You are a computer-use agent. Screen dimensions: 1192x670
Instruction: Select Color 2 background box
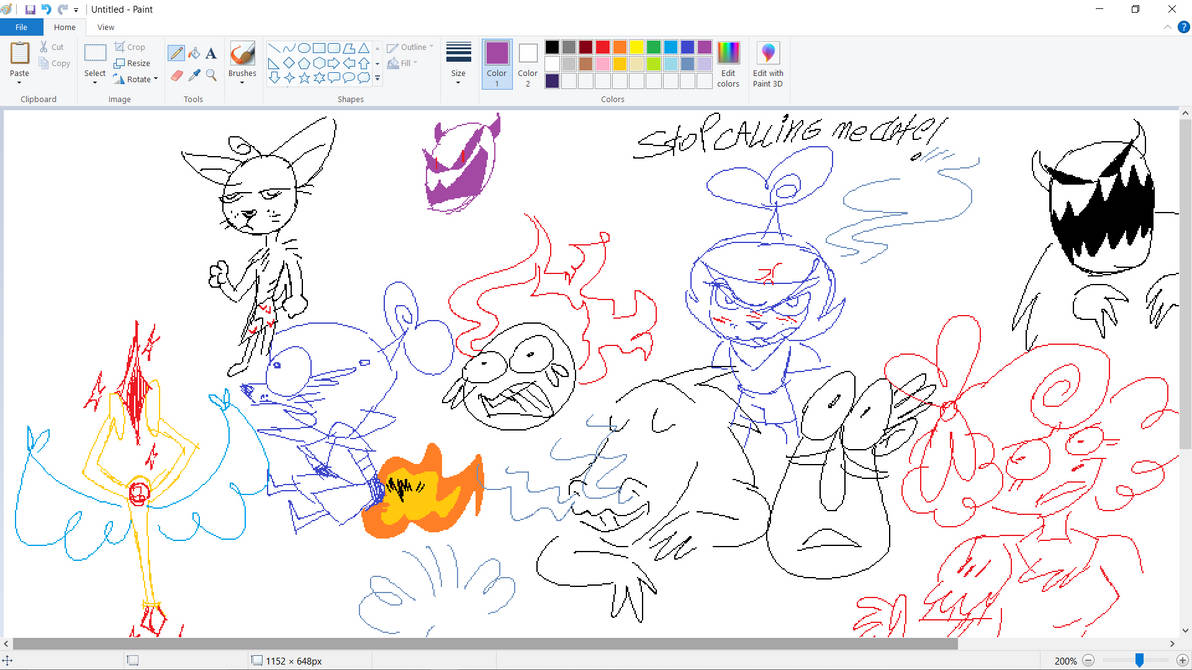(528, 64)
